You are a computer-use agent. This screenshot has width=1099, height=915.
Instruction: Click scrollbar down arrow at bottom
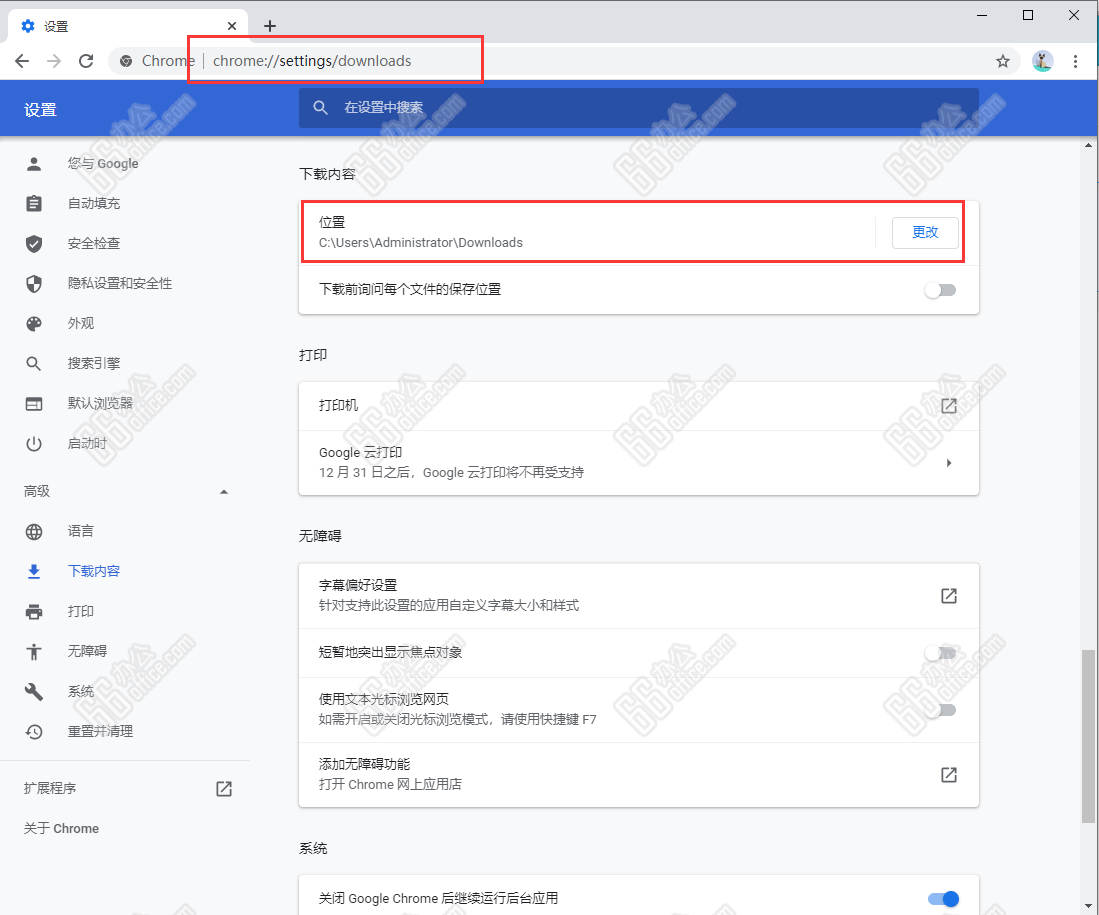[1088, 907]
